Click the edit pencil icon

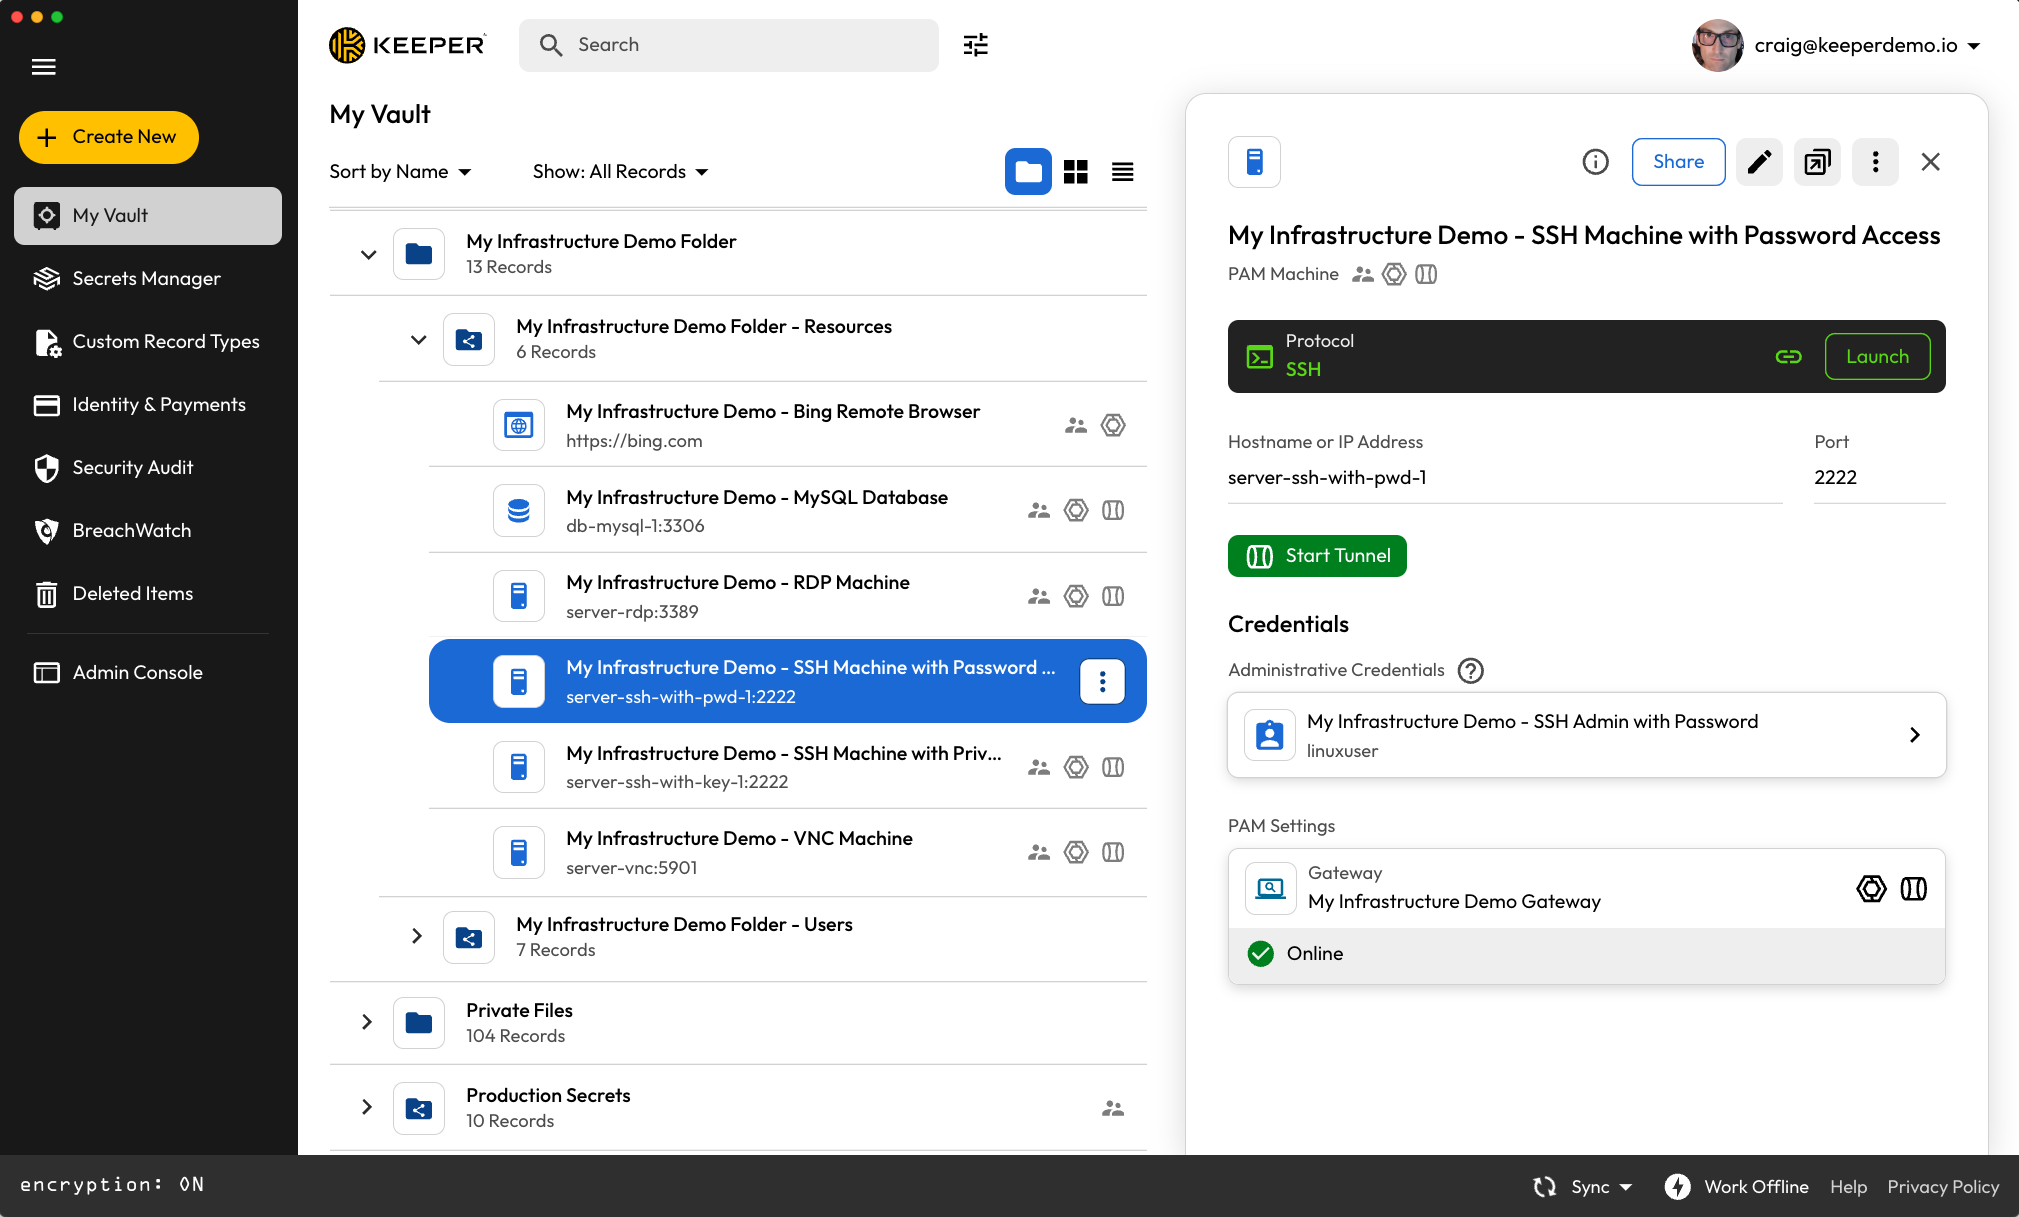click(x=1759, y=162)
